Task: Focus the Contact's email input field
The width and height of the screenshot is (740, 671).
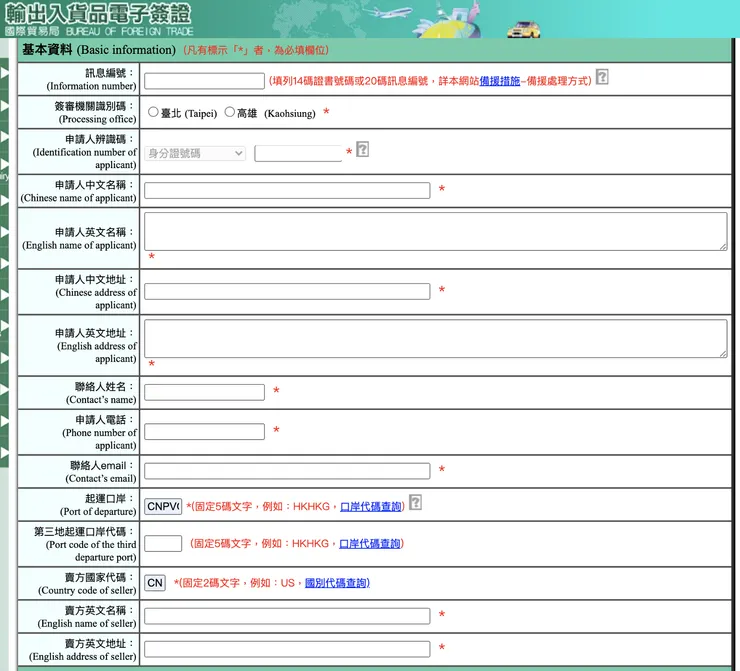Action: [287, 471]
